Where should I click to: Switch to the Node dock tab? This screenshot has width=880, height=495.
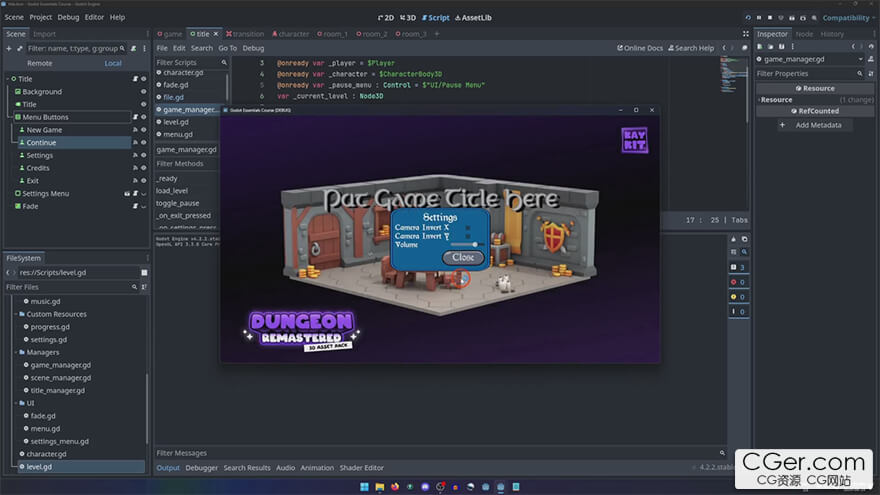(x=804, y=34)
